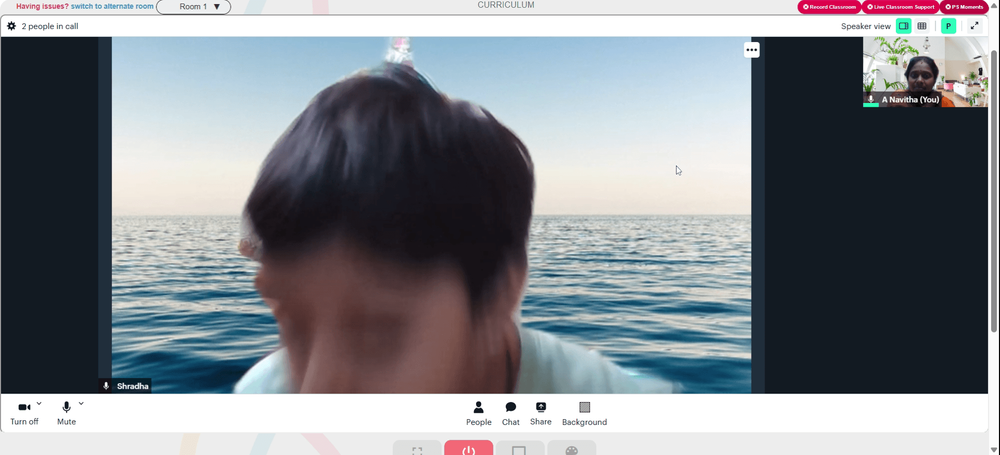Click the green P button
The height and width of the screenshot is (455, 1000).
coord(948,26)
